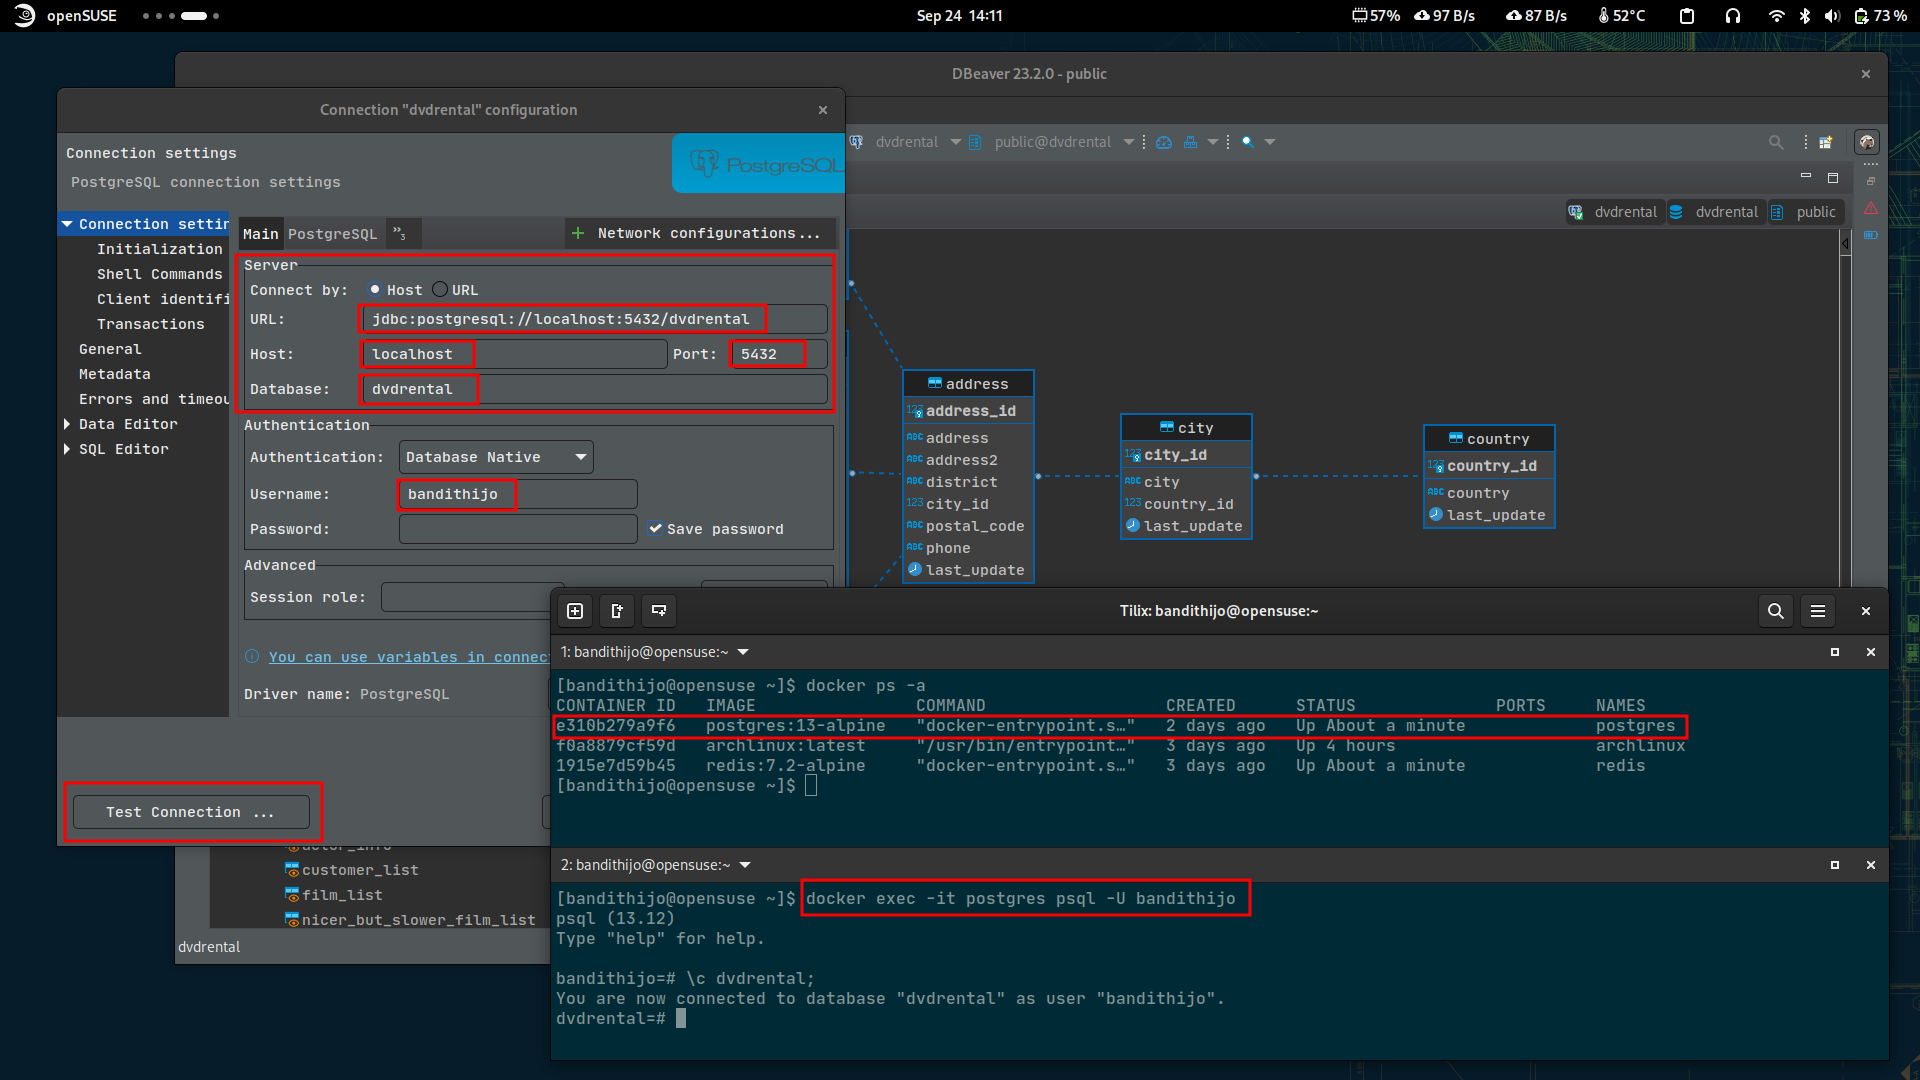Split the Tilix terminal to the right
Image resolution: width=1920 pixels, height=1080 pixels.
[x=617, y=611]
